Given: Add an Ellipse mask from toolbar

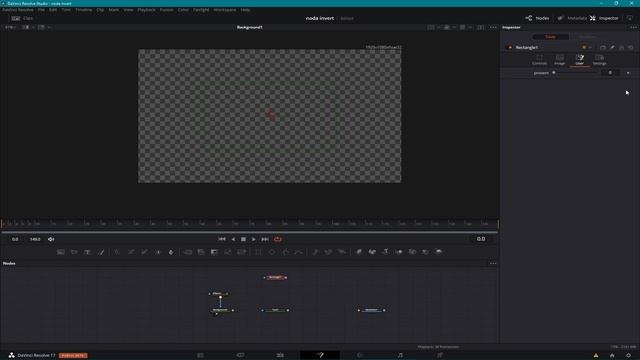Looking at the screenshot, I should (x=272, y=252).
